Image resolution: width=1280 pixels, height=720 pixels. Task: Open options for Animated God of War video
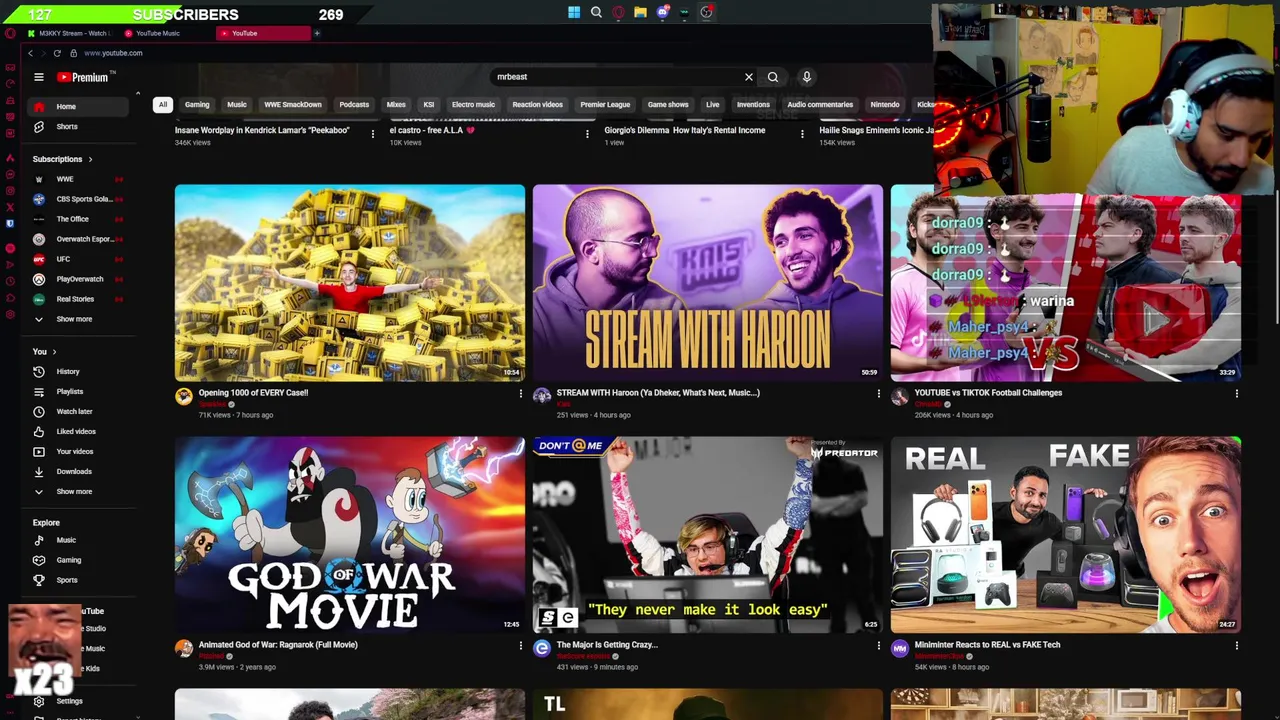(520, 645)
